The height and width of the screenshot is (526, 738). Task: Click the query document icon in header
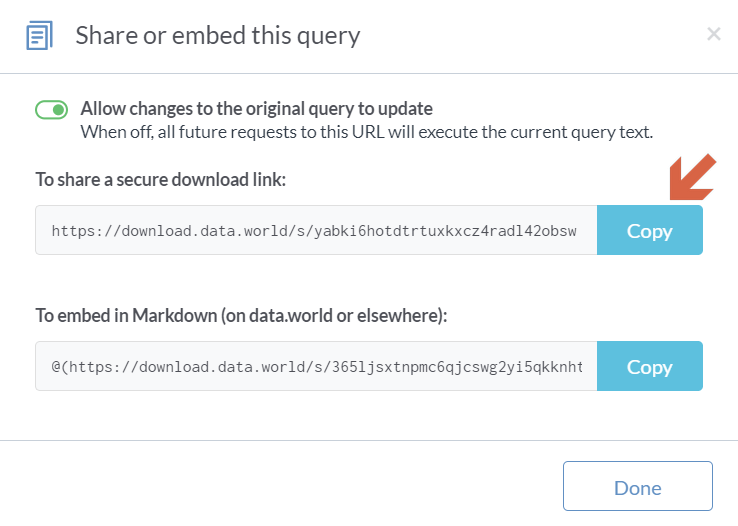pos(39,36)
